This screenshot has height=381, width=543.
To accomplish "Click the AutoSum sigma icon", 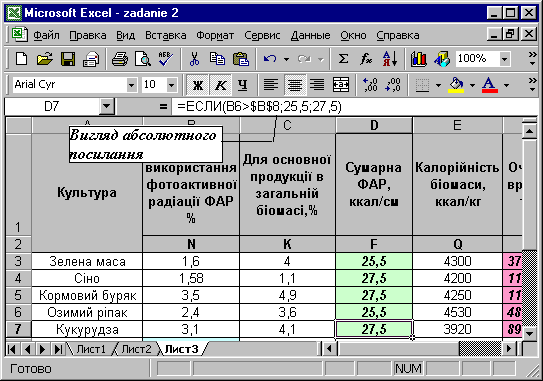I will (x=343, y=59).
